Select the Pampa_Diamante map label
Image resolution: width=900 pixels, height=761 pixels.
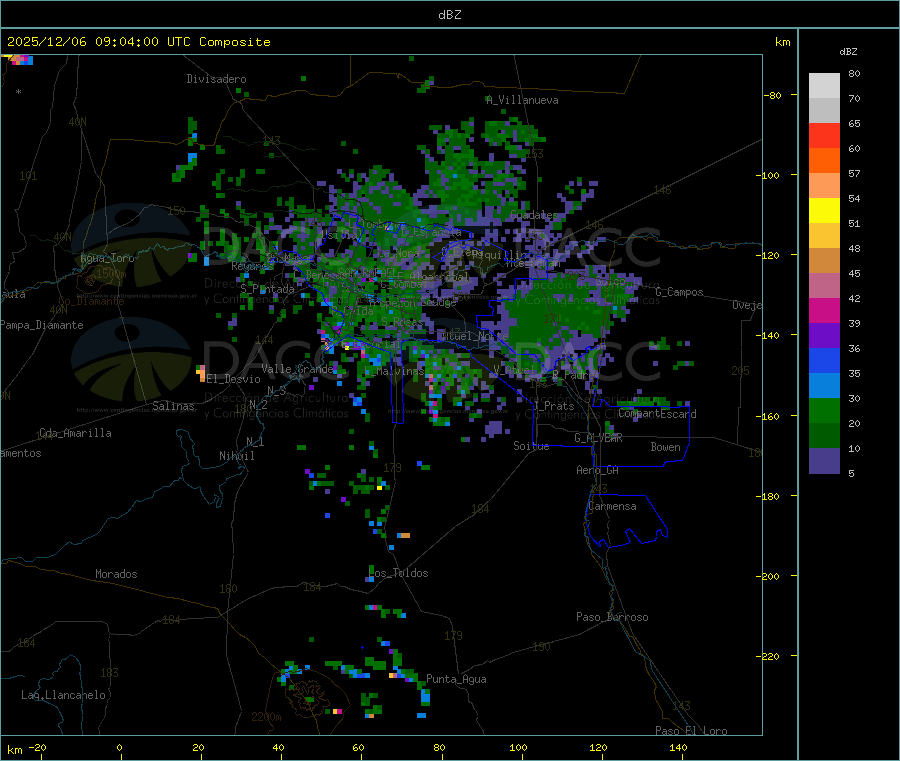tap(42, 325)
